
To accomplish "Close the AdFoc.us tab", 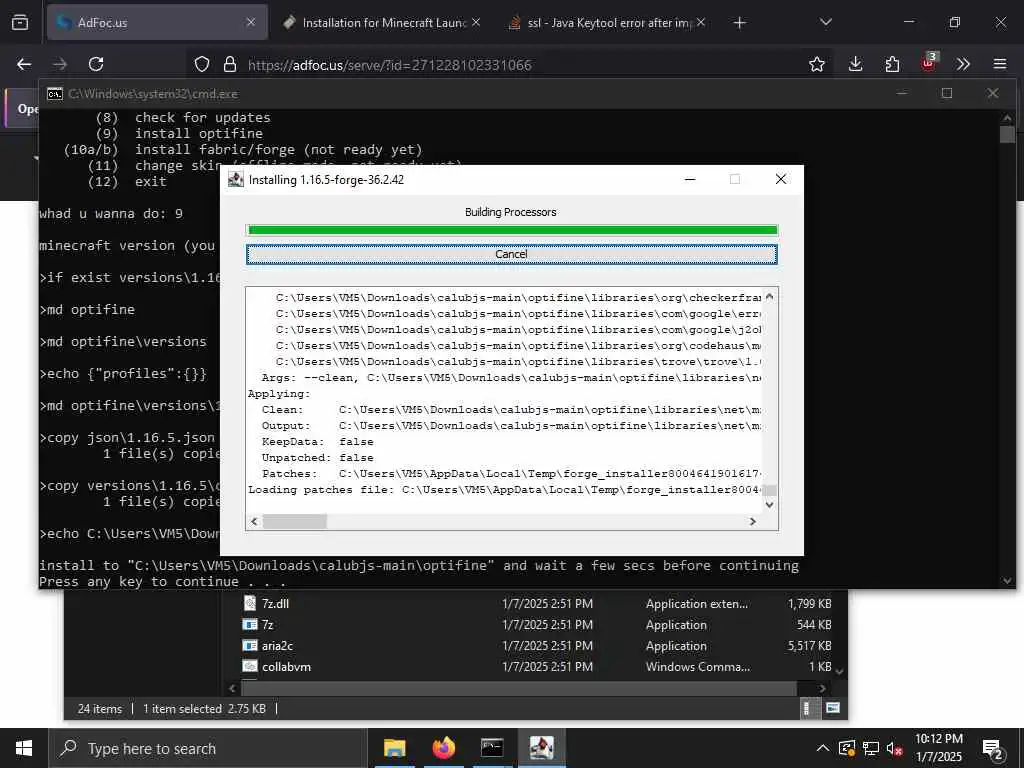I will tap(251, 22).
